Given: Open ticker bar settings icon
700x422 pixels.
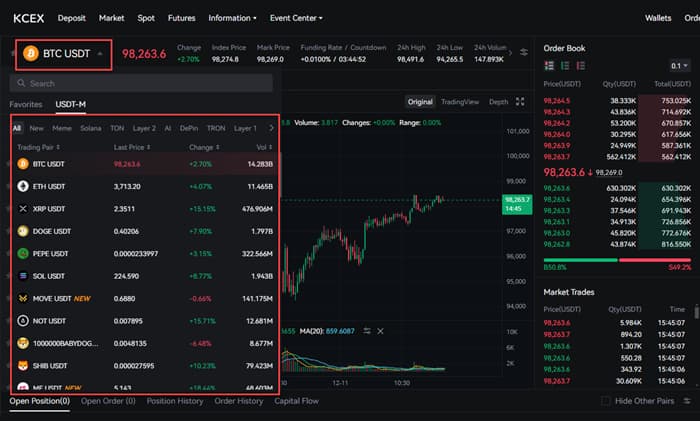Looking at the screenshot, I should (x=524, y=53).
